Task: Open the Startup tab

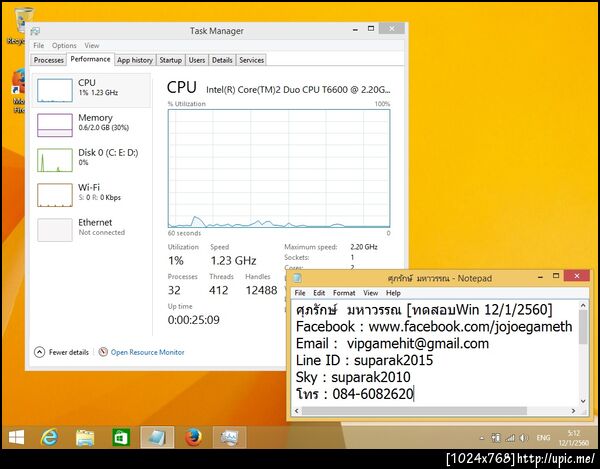Action: pyautogui.click(x=171, y=60)
